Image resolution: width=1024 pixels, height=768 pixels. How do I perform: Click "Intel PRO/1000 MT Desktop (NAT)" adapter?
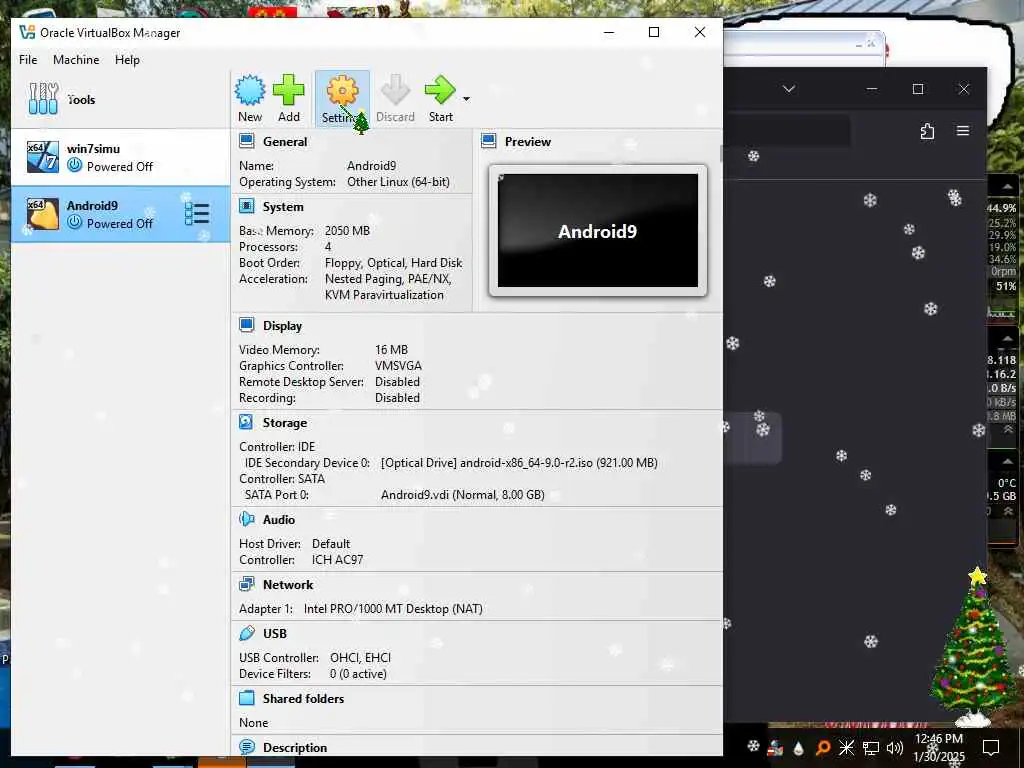point(393,609)
